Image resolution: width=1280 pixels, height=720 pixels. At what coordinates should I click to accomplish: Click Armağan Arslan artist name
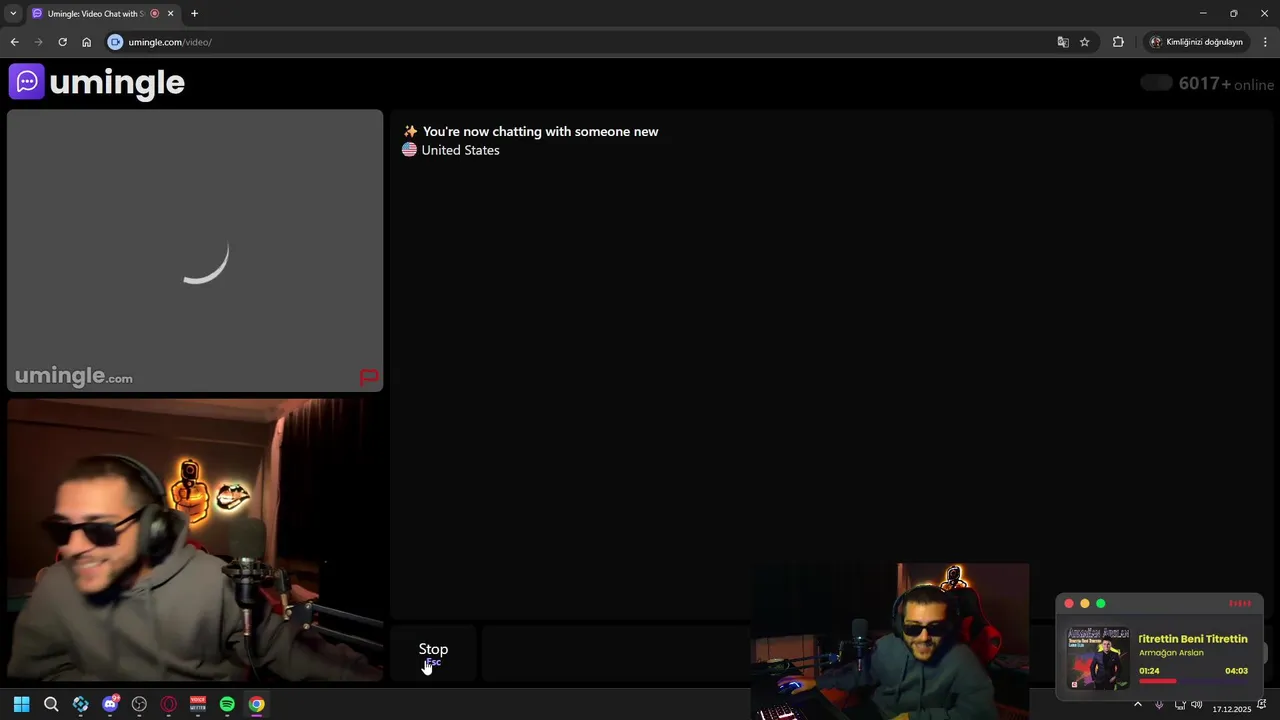pos(1171,653)
